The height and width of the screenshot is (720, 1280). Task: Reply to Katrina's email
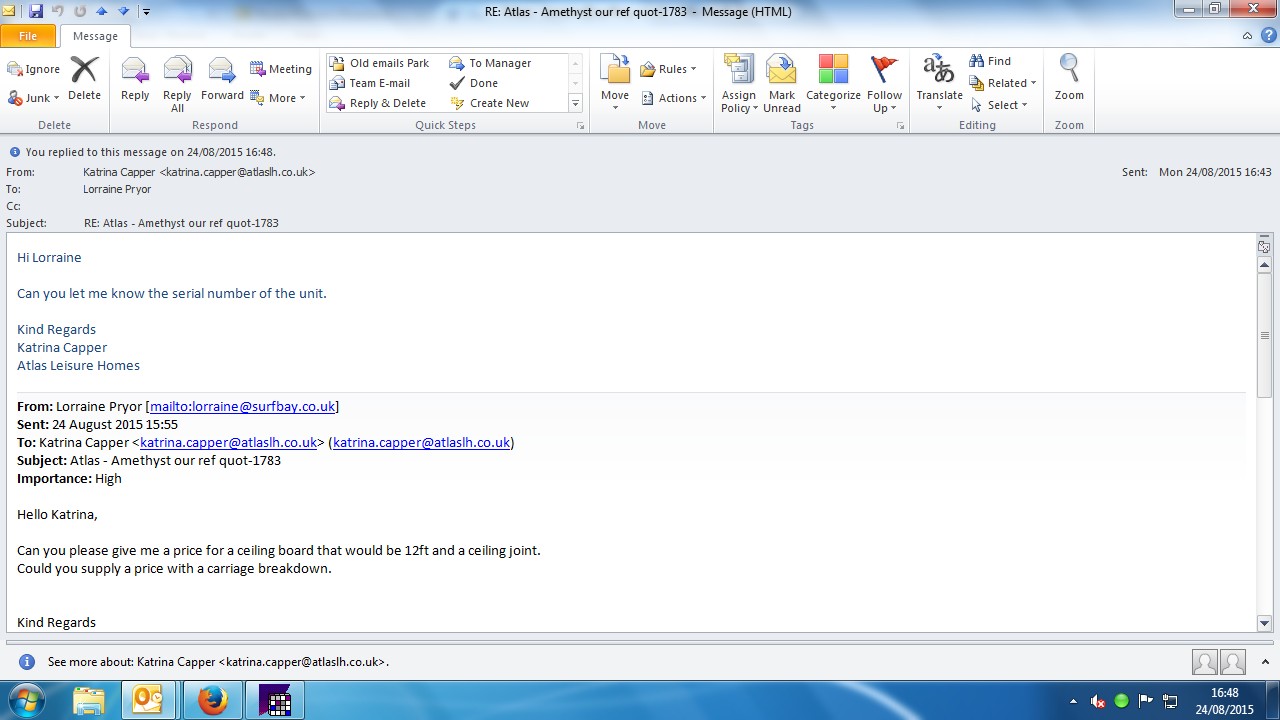coord(135,78)
